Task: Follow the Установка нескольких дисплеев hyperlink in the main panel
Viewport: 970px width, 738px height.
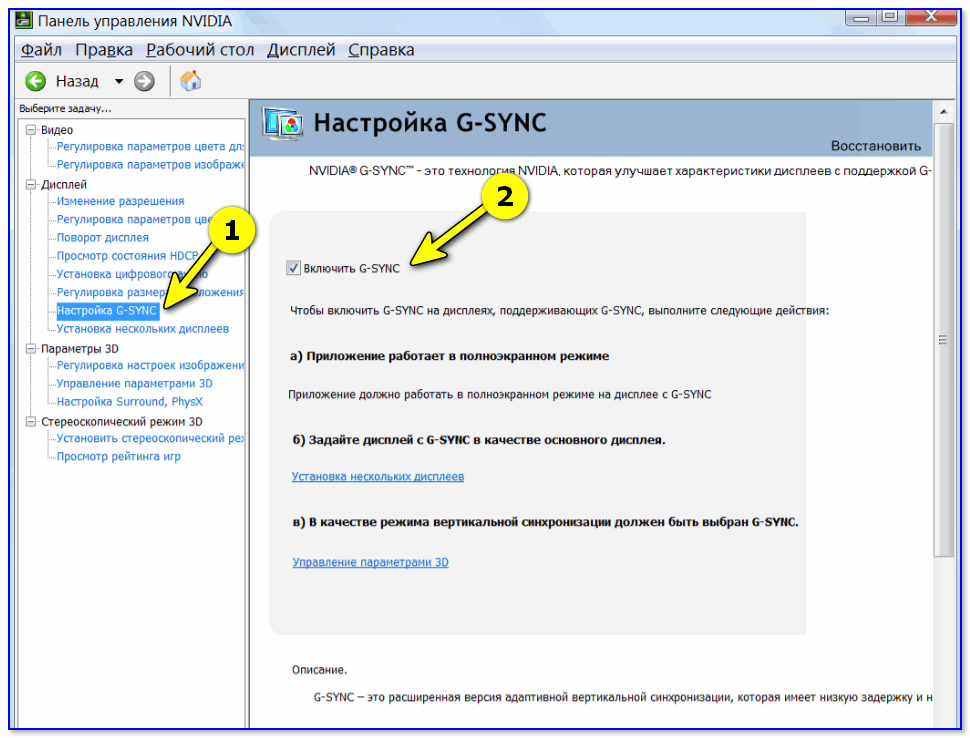Action: click(x=378, y=476)
